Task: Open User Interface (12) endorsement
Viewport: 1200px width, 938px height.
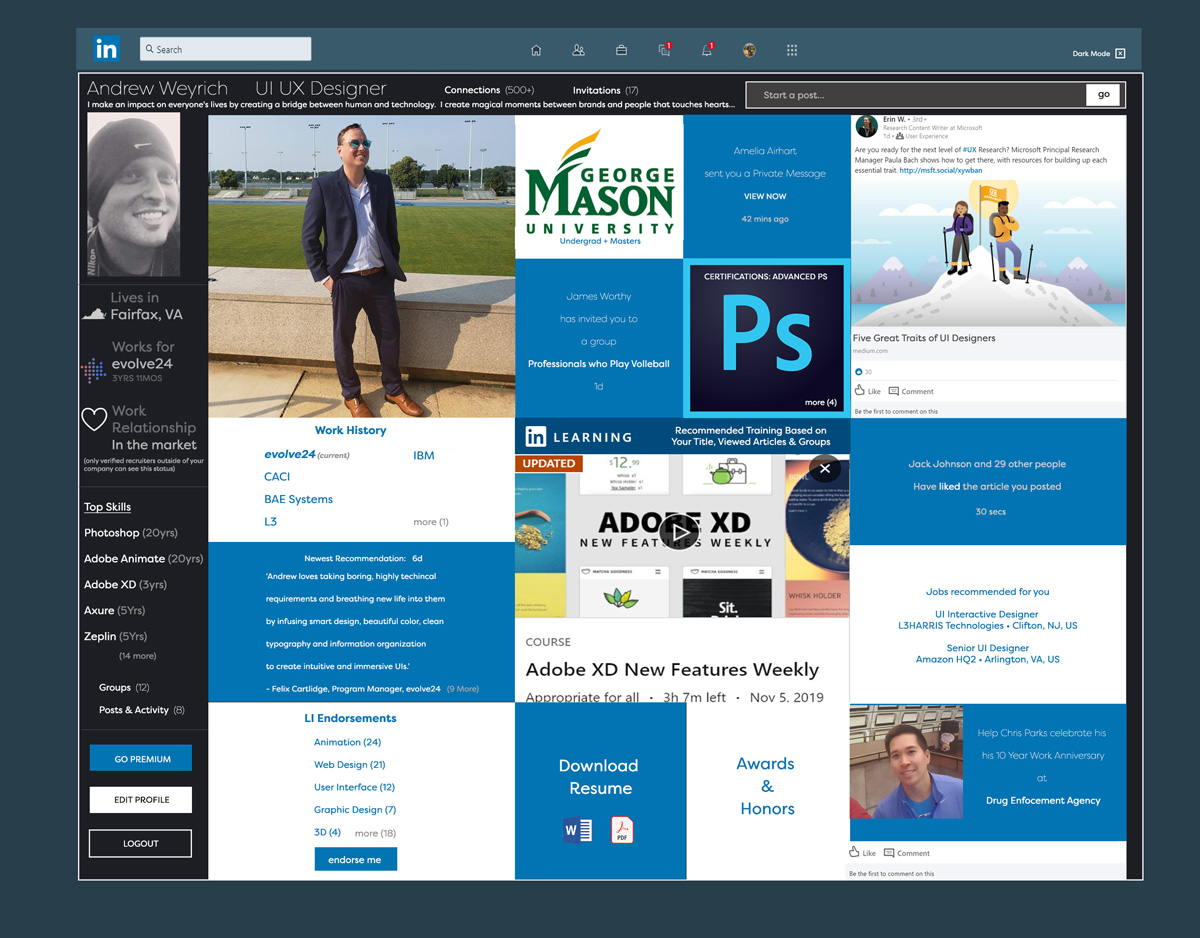Action: (354, 787)
